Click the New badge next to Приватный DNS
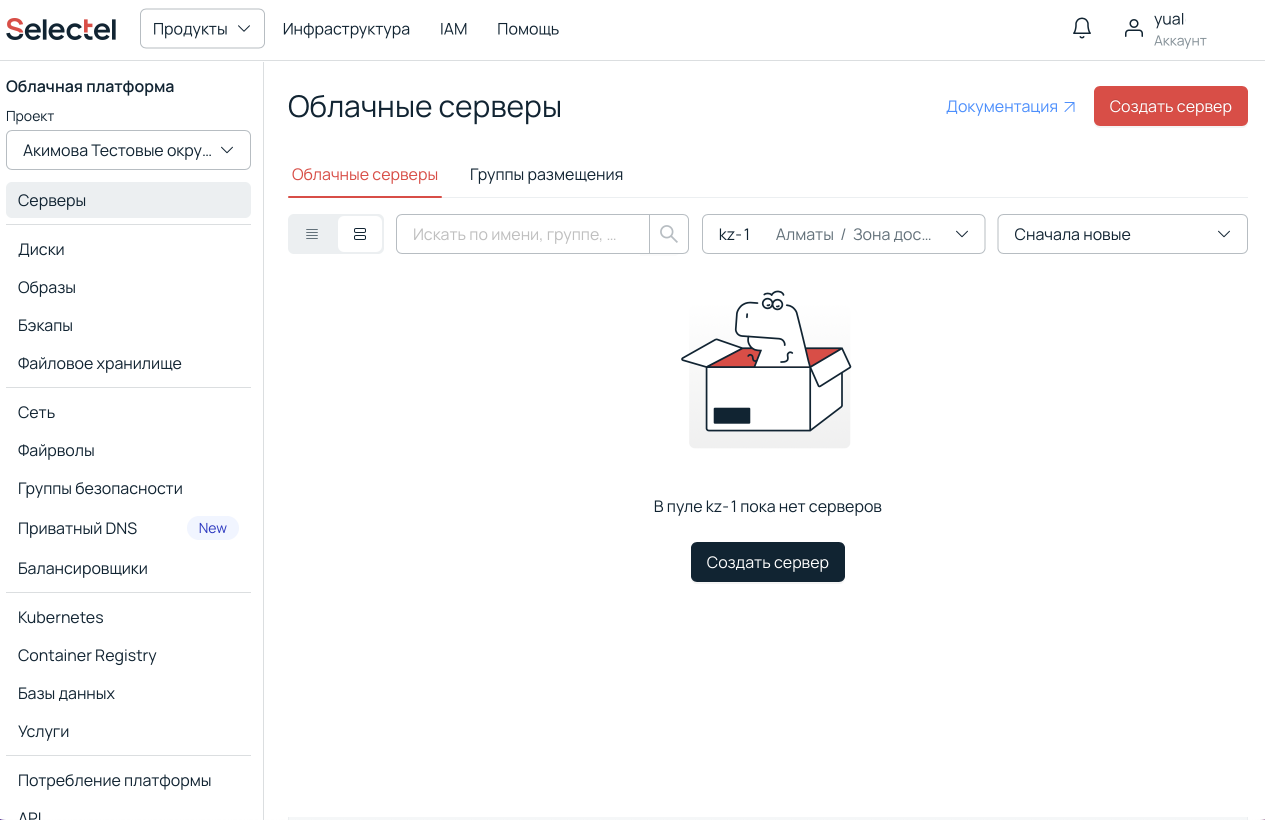The image size is (1265, 820). pos(213,528)
